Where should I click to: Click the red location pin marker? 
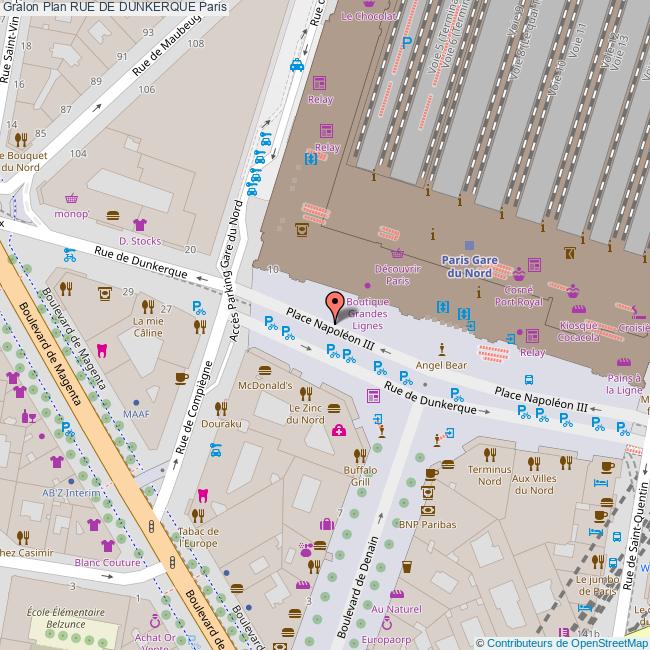coord(335,307)
